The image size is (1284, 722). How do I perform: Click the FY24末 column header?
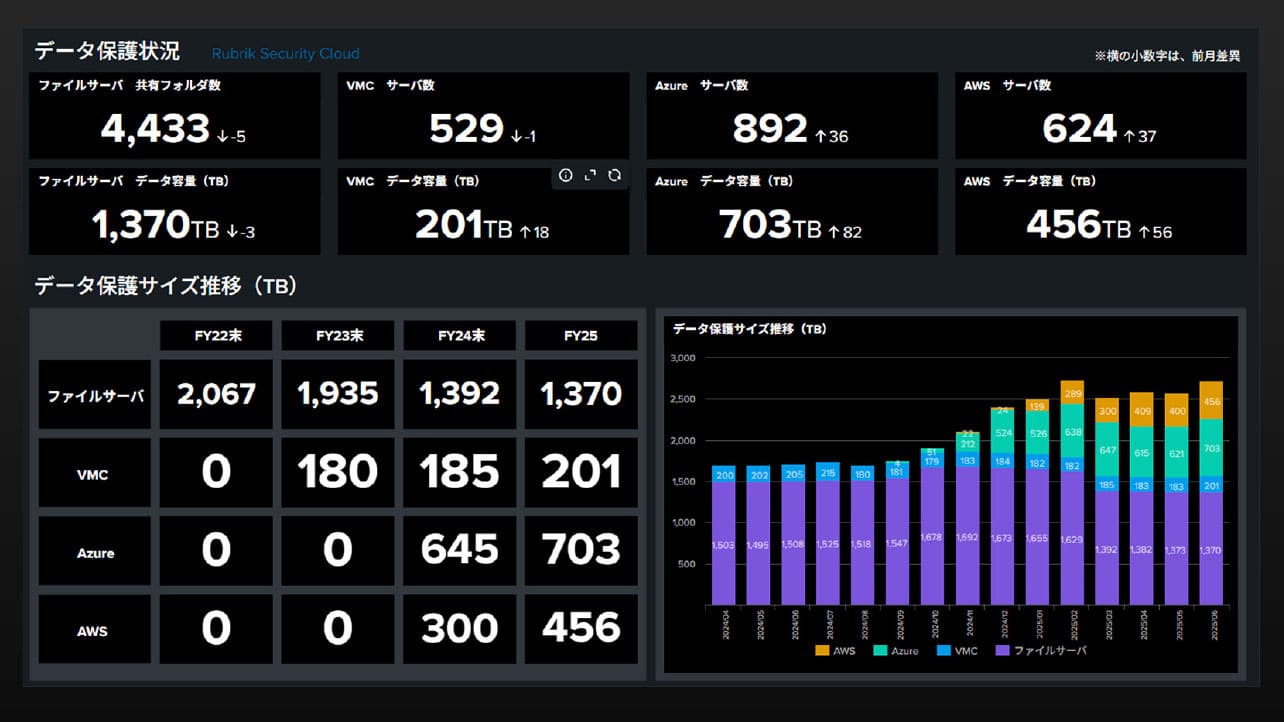coord(460,336)
